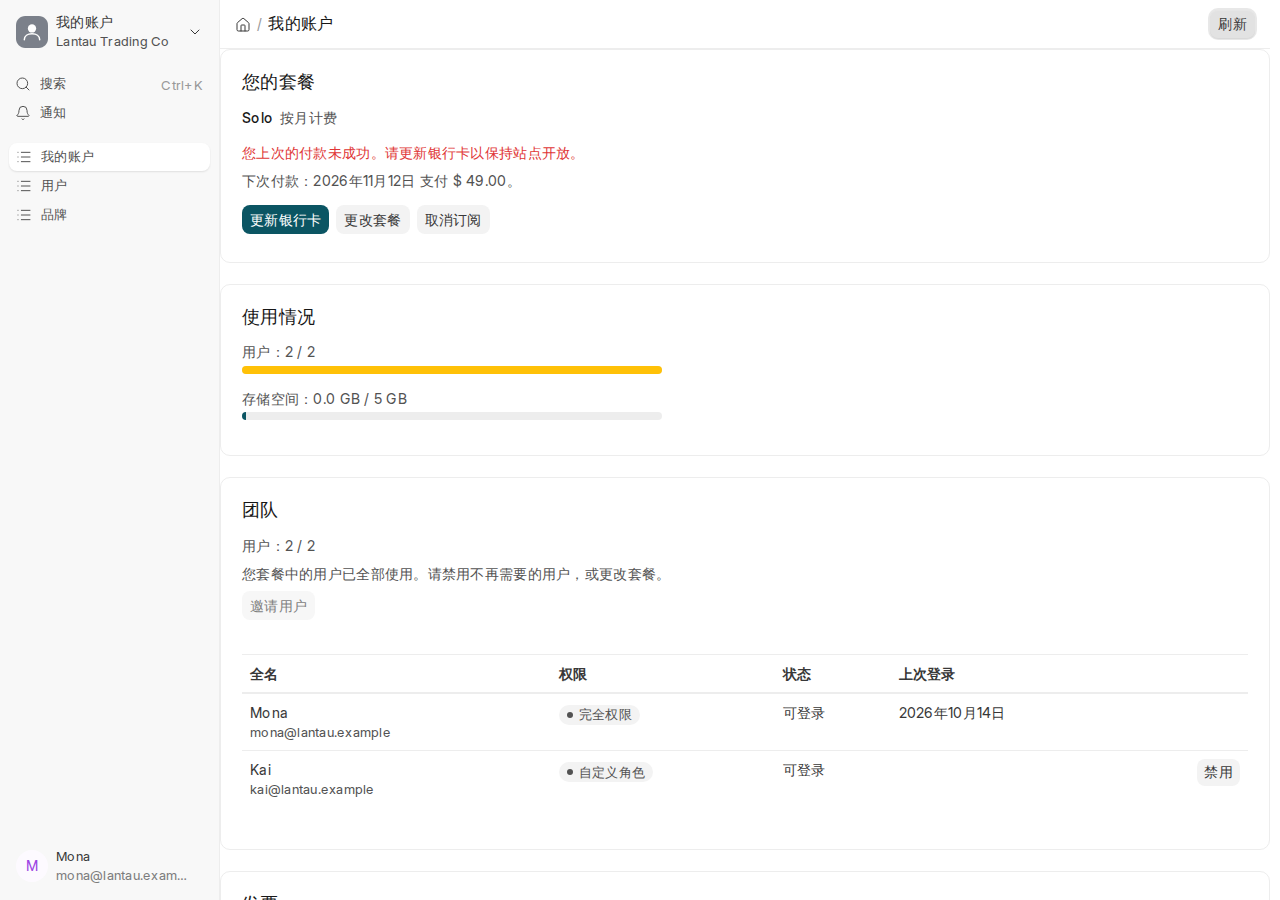1280x900 pixels.
Task: Go to 用户 in the sidebar
Action: tap(110, 186)
